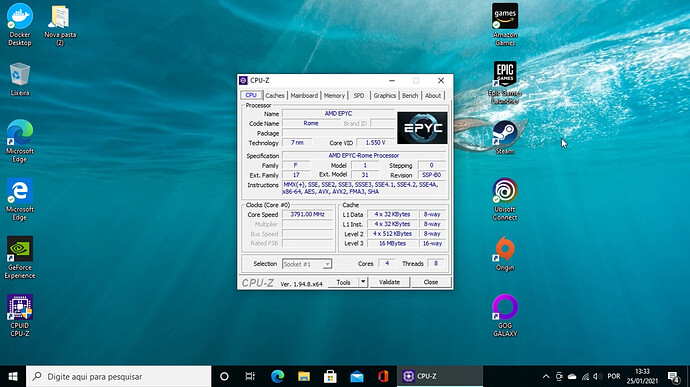690x387 pixels.
Task: Click the SSP-B0 revision value
Action: point(431,175)
